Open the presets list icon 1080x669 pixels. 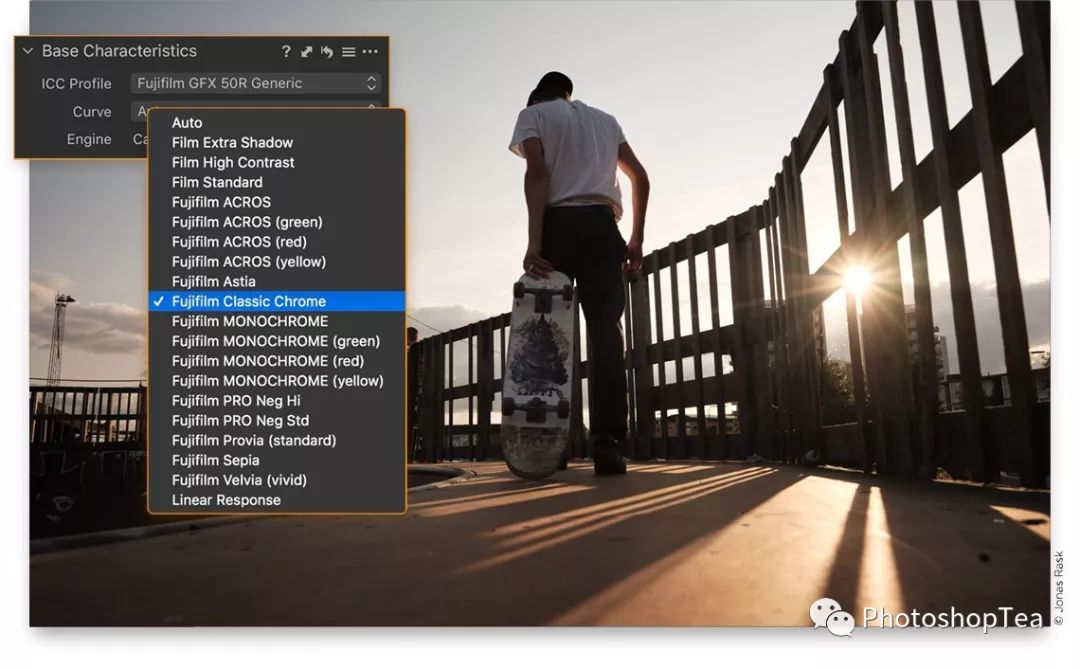349,52
